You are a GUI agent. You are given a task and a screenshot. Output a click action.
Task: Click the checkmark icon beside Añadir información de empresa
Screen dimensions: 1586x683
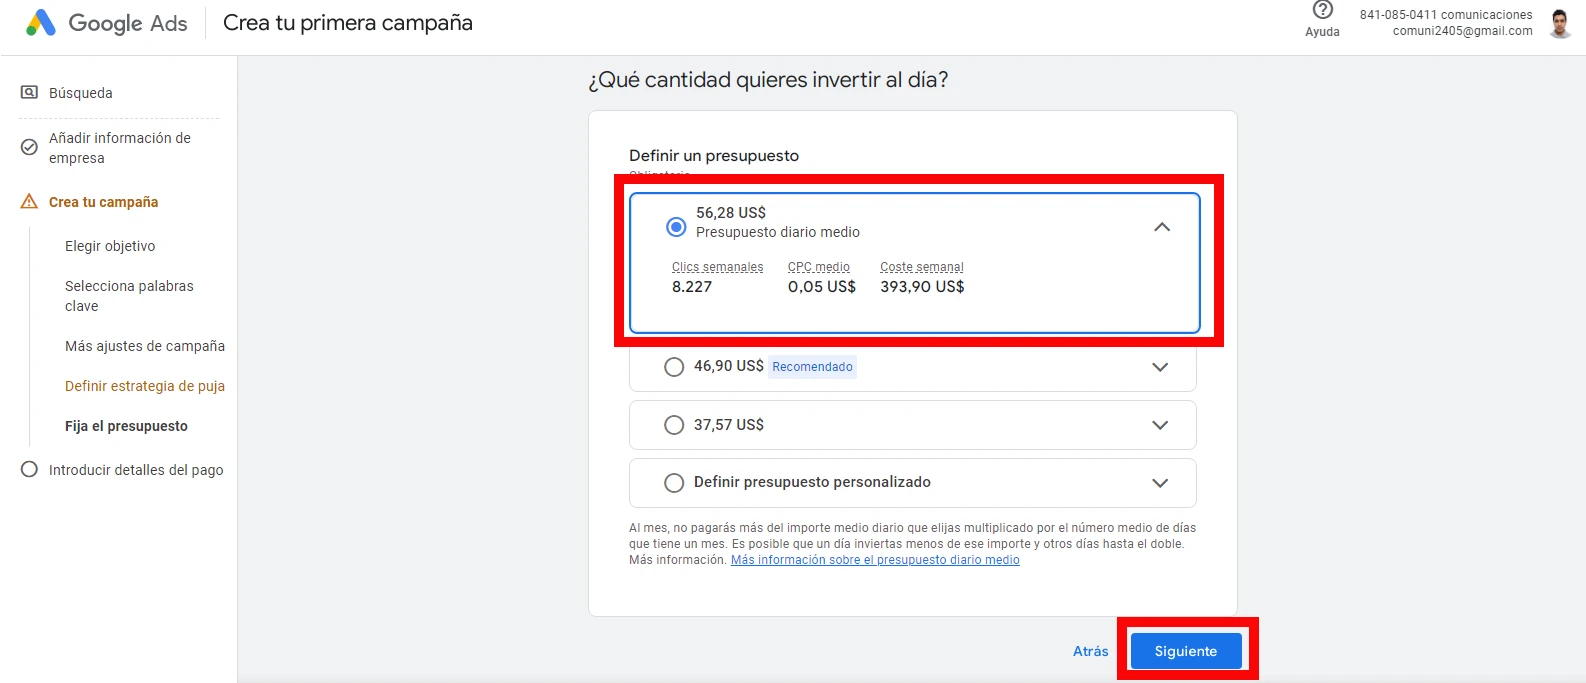tap(30, 147)
